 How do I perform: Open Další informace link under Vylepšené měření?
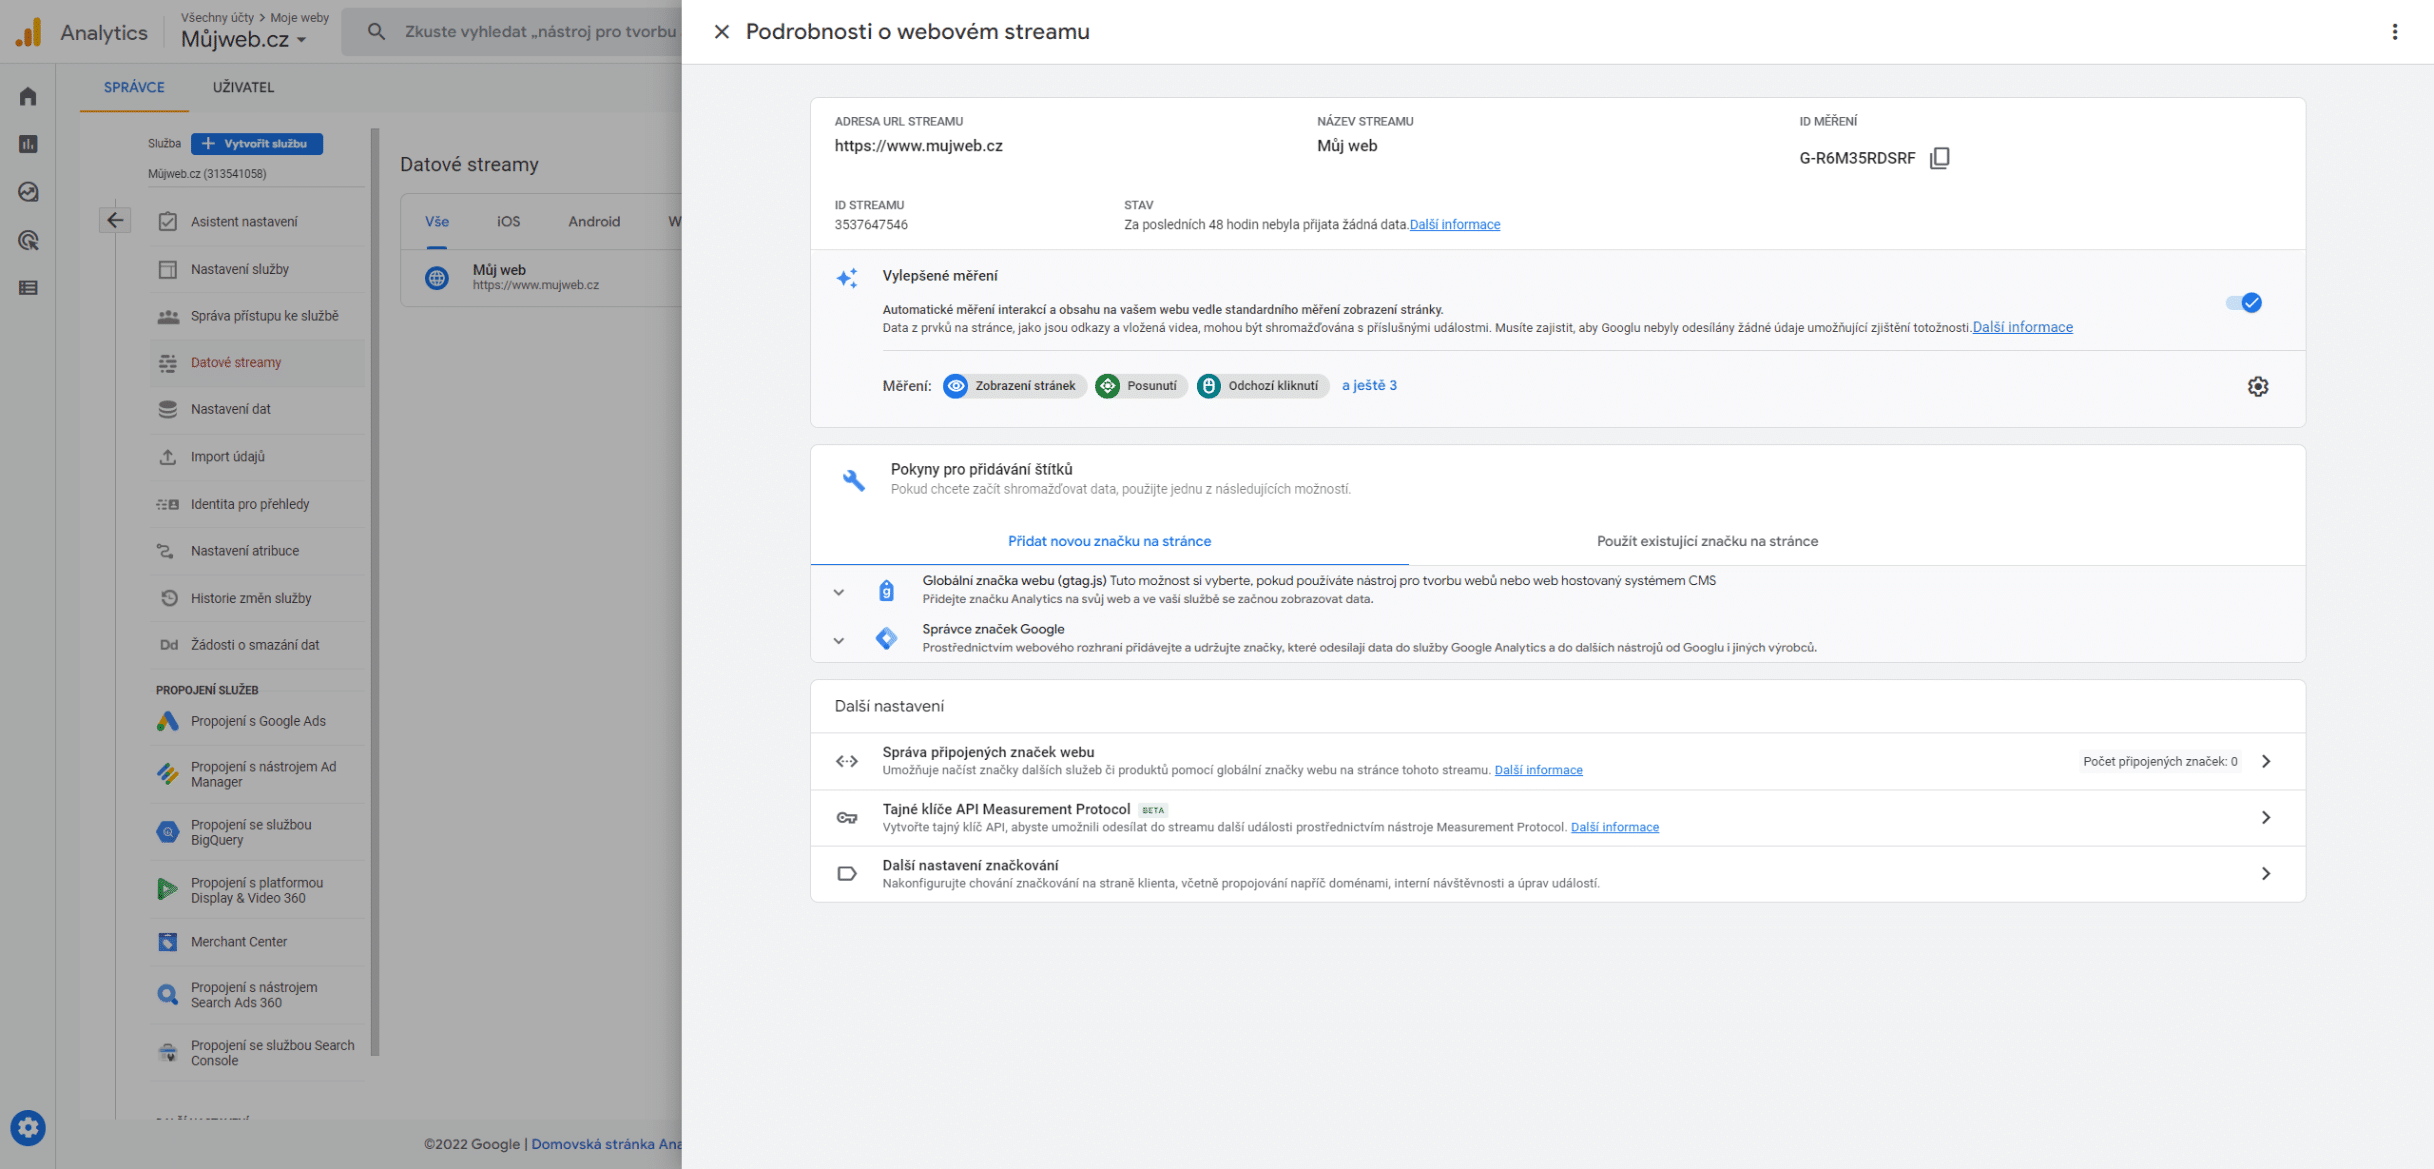coord(2022,327)
